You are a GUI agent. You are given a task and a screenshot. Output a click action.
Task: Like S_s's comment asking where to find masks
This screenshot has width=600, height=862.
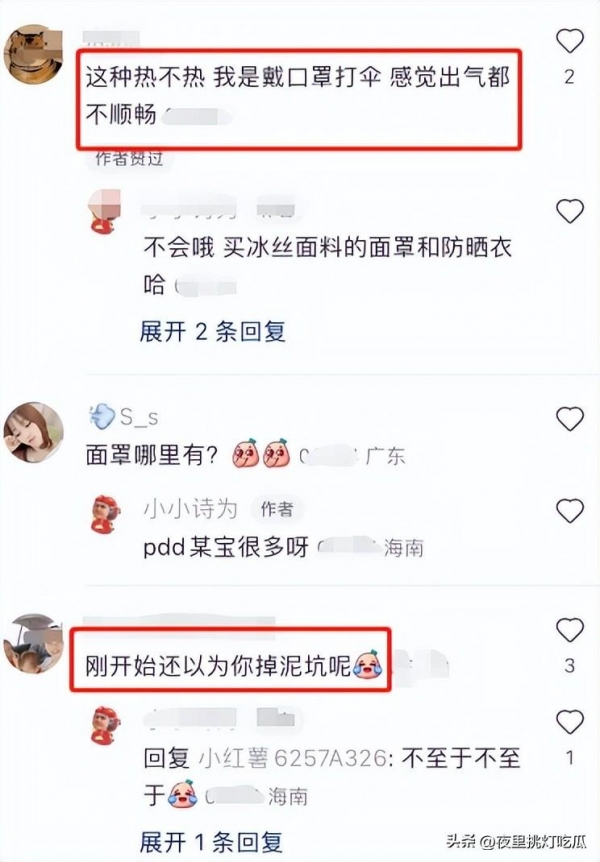pos(570,419)
